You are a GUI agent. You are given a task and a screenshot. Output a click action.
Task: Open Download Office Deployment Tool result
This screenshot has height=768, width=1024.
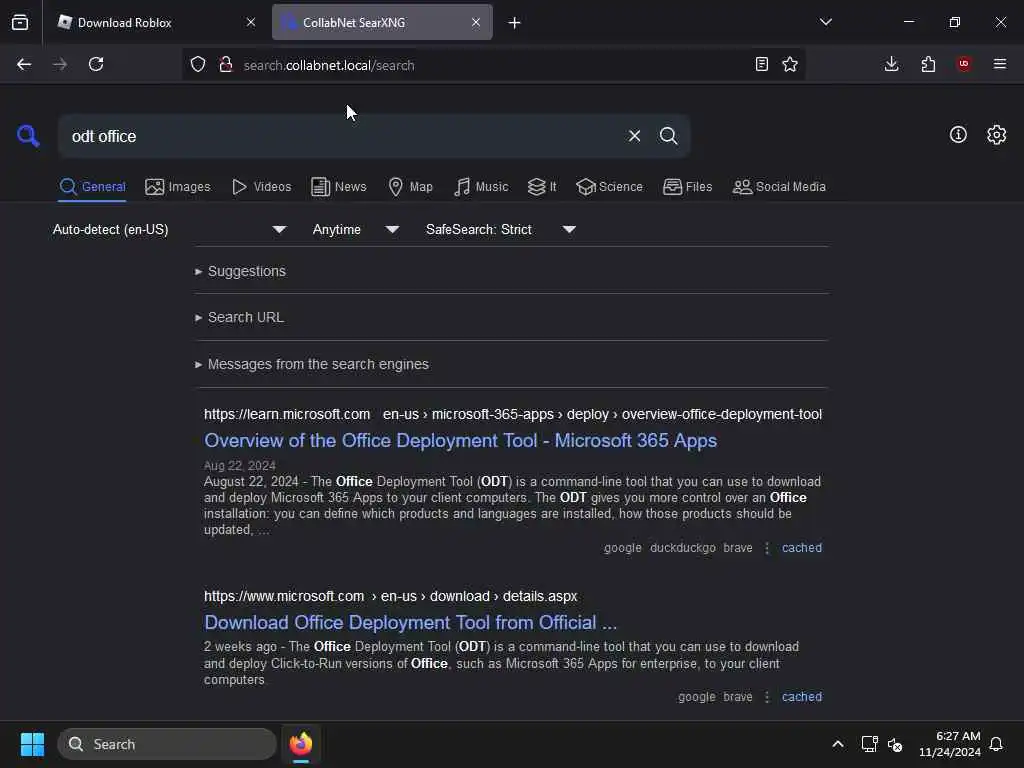click(x=410, y=622)
